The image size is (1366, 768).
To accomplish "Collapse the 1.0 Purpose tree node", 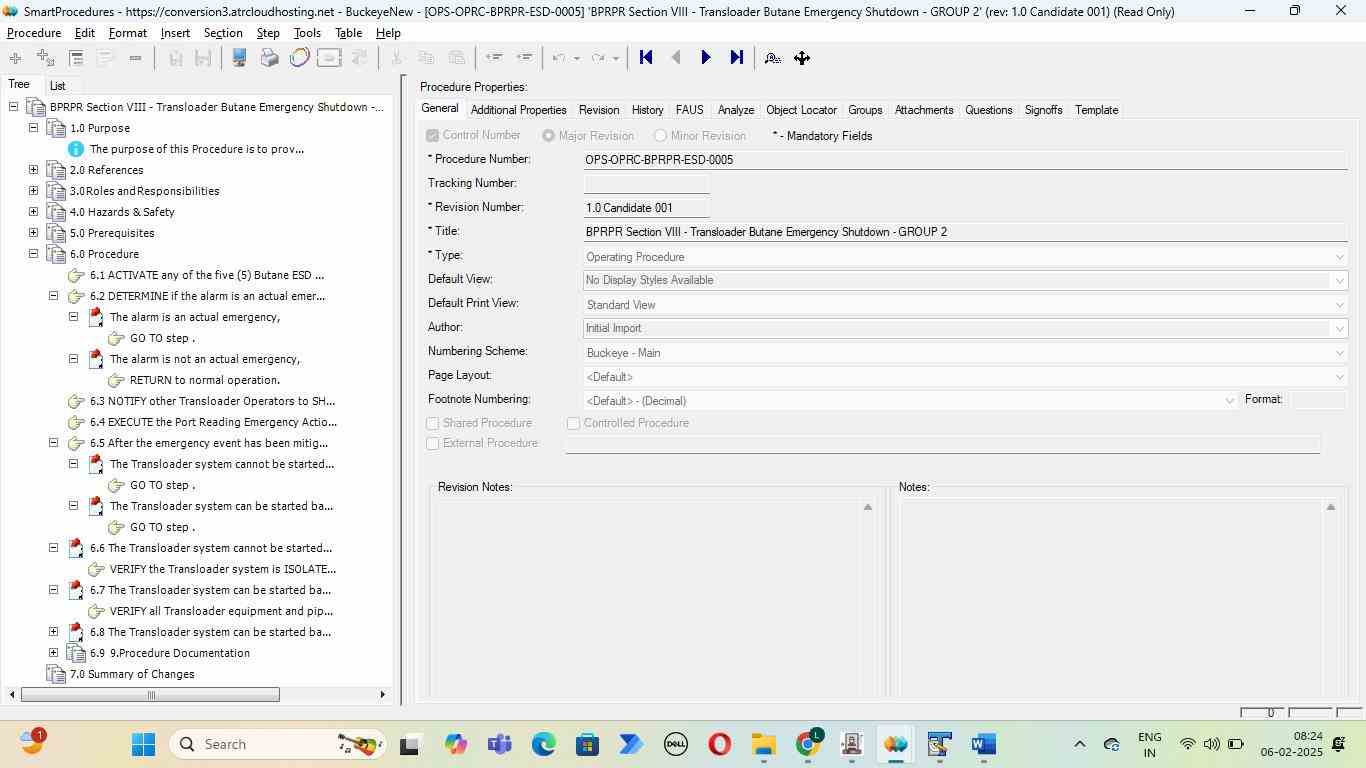I will pyautogui.click(x=33, y=128).
